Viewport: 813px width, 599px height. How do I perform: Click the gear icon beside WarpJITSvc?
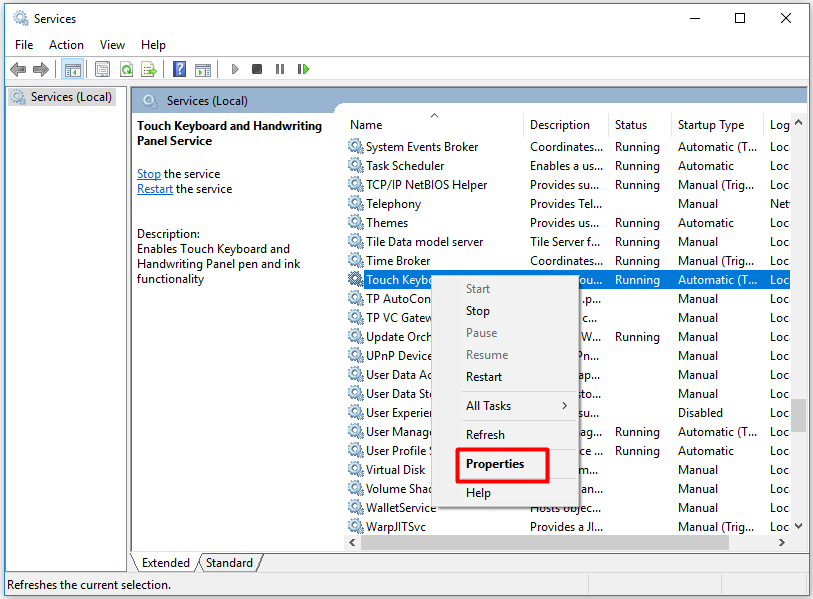pyautogui.click(x=356, y=526)
